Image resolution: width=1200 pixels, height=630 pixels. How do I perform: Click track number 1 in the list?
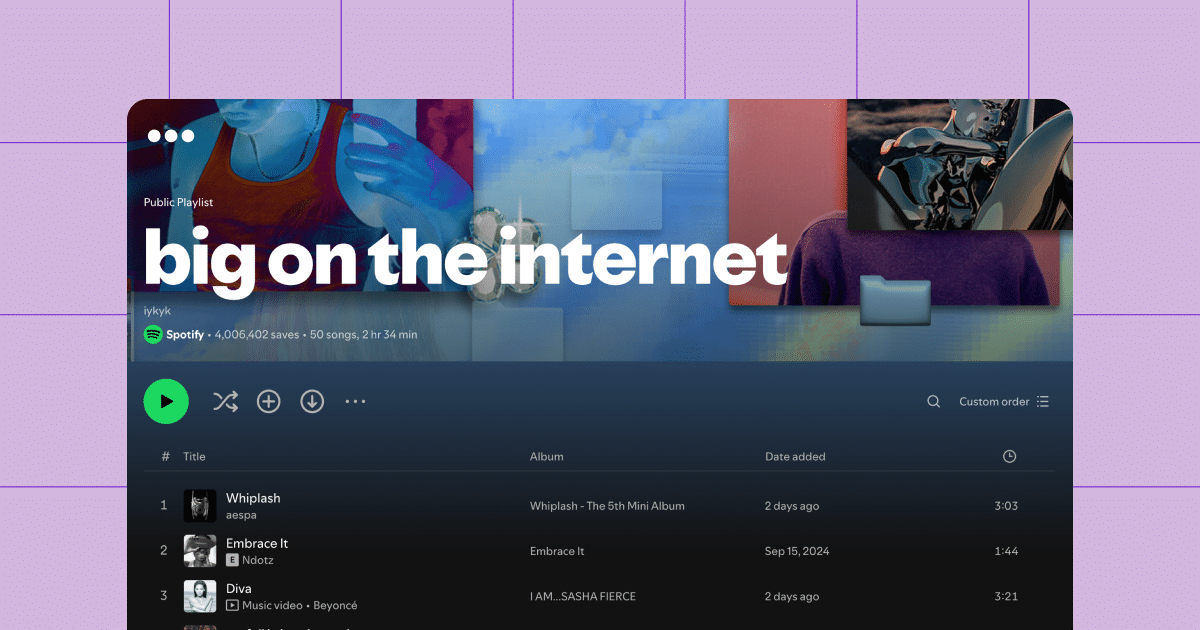(164, 506)
